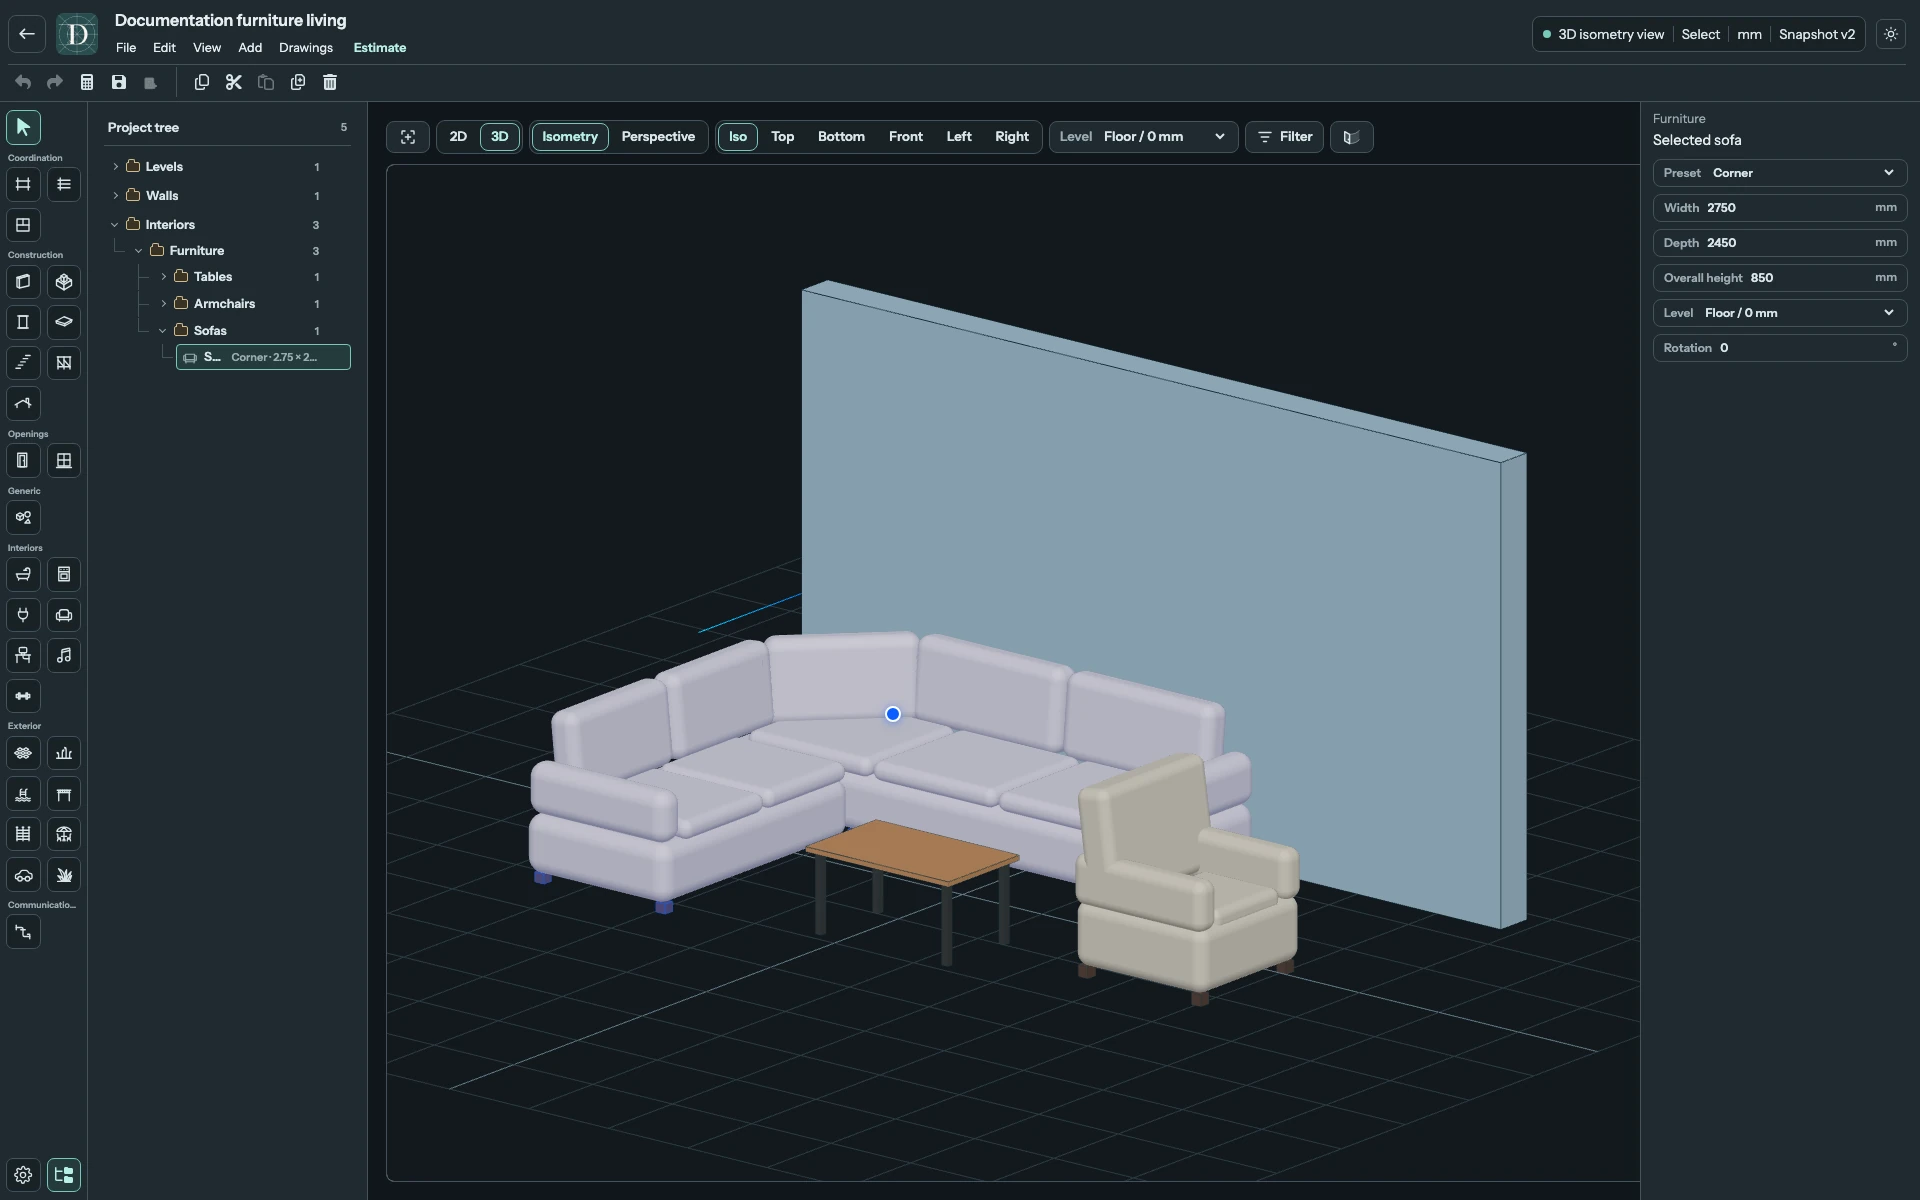Open the Level dropdown in view toolbar
The width and height of the screenshot is (1920, 1200).
(1143, 137)
